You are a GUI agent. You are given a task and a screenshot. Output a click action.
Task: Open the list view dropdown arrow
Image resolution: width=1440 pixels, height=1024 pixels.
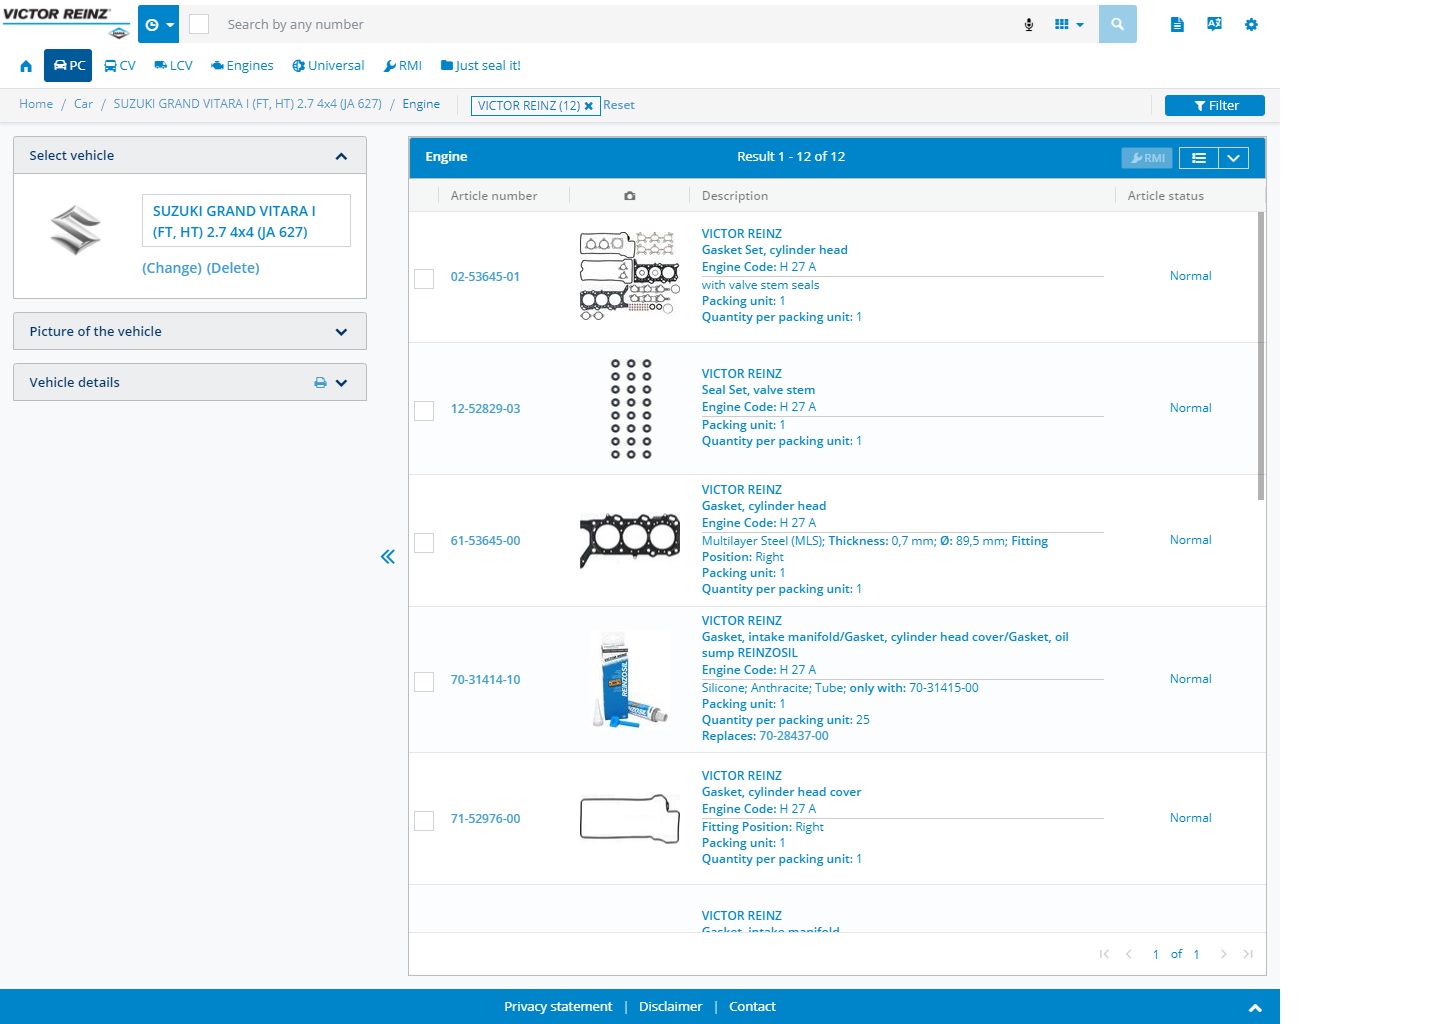tap(1233, 158)
